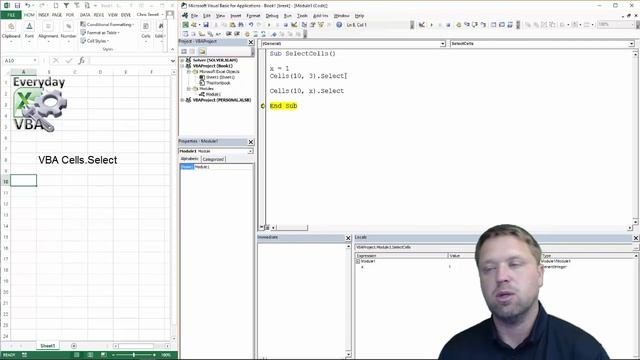Click into the Excel formula bar
The height and width of the screenshot is (360, 640).
[130, 60]
